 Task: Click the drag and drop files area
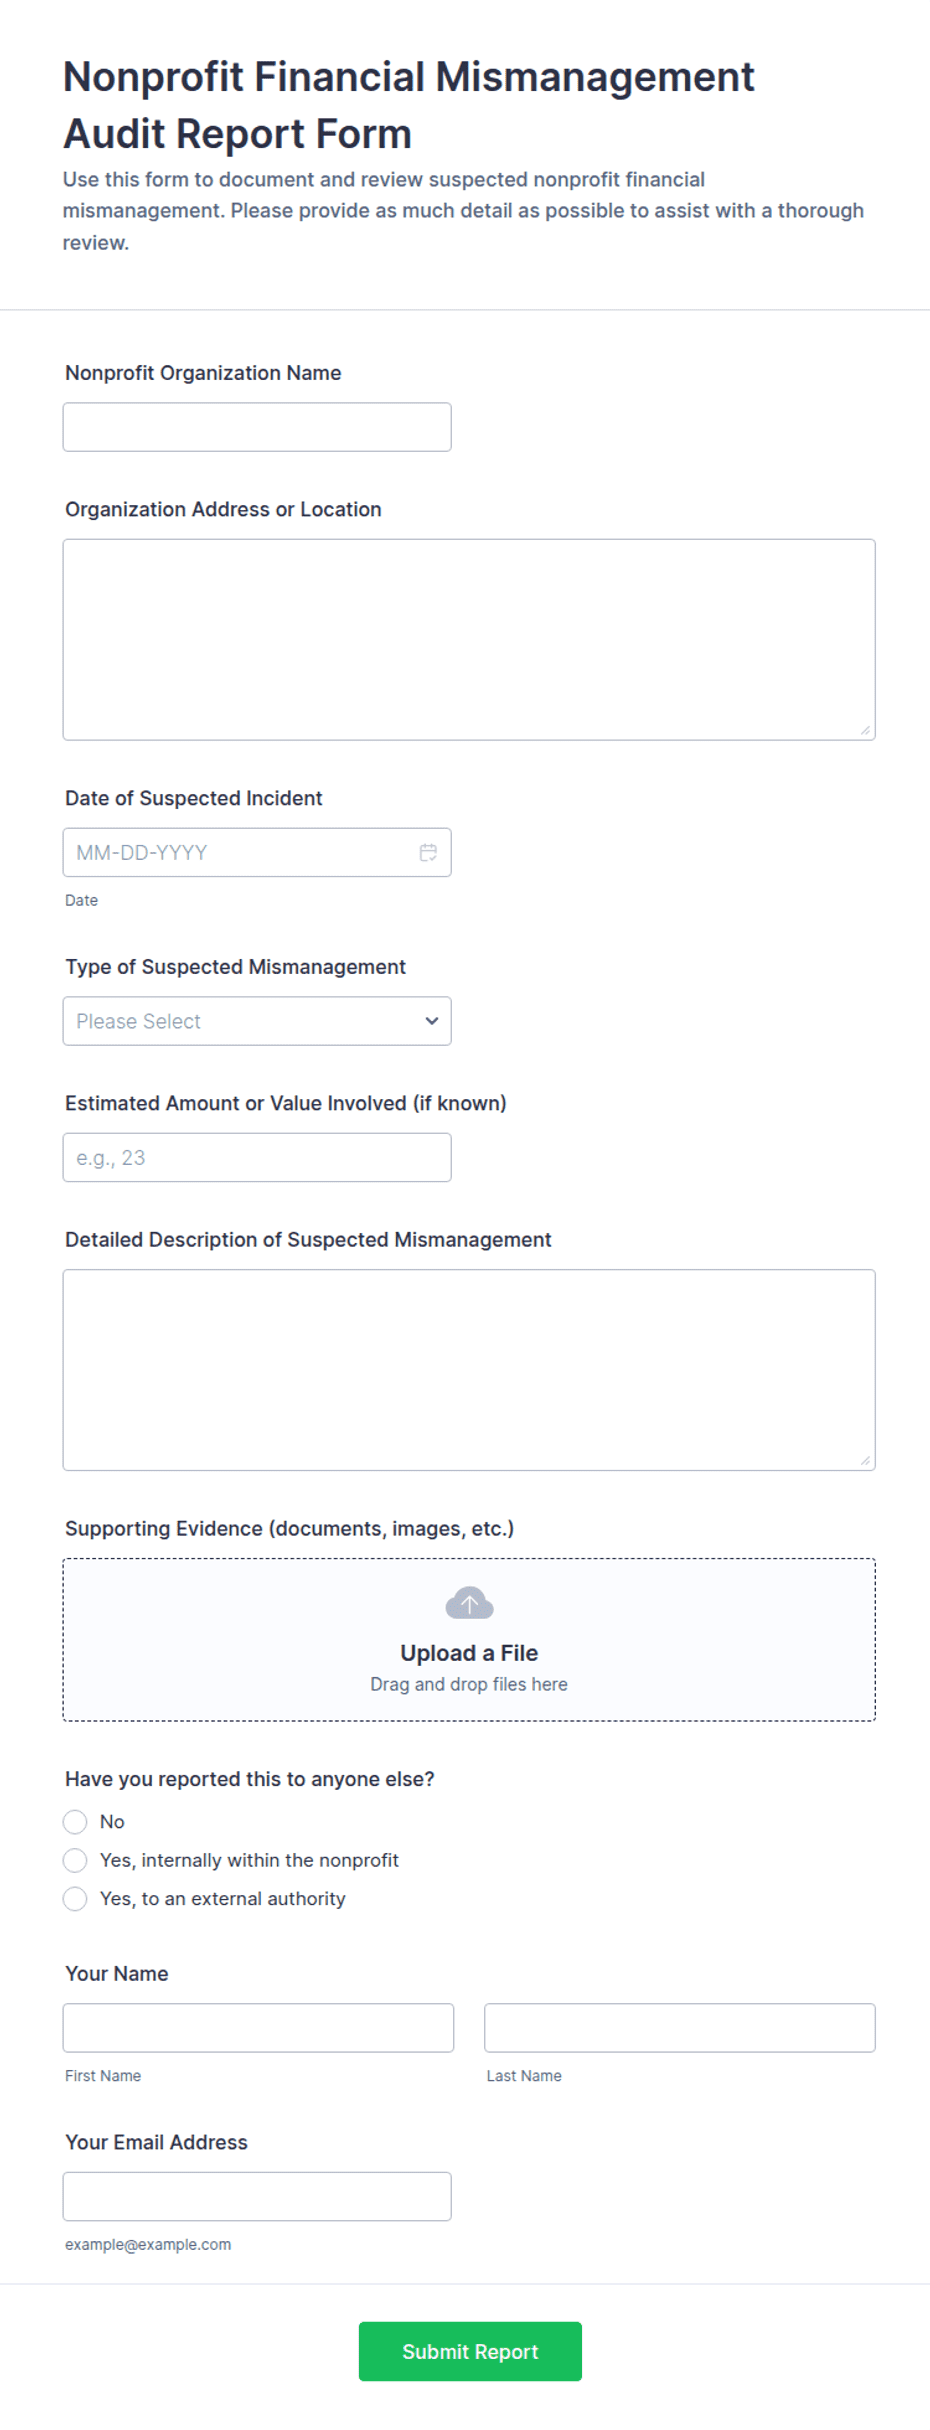coord(469,1640)
